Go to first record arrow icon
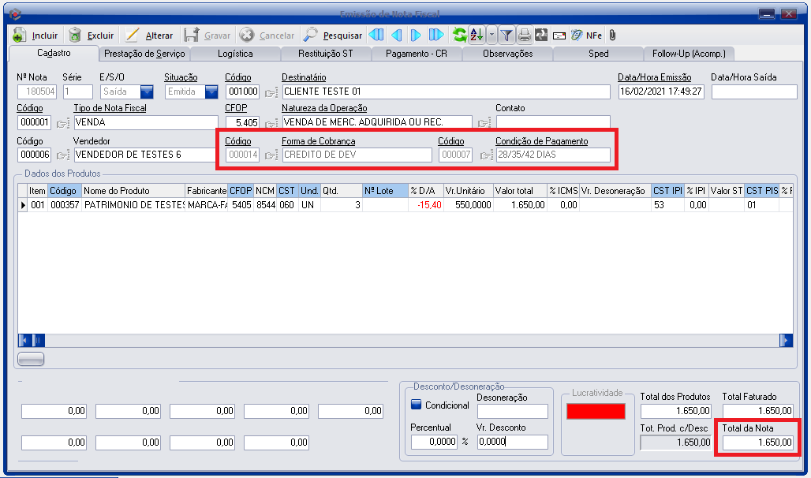This screenshot has height=478, width=811. point(377,35)
